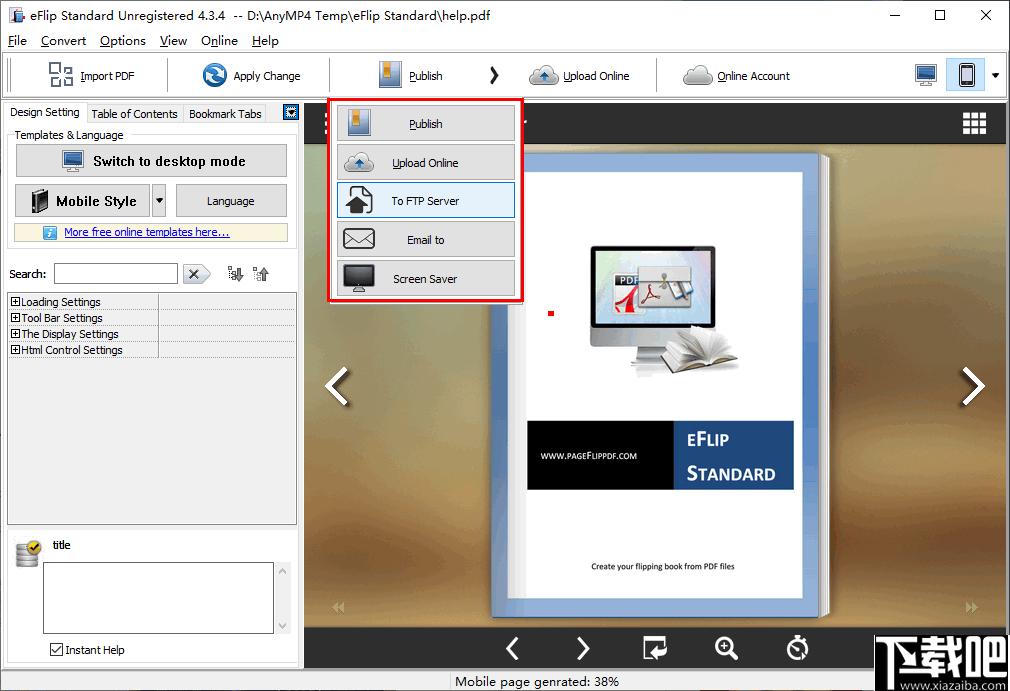1010x691 pixels.
Task: Click the auto flip timer icon
Action: pos(797,648)
